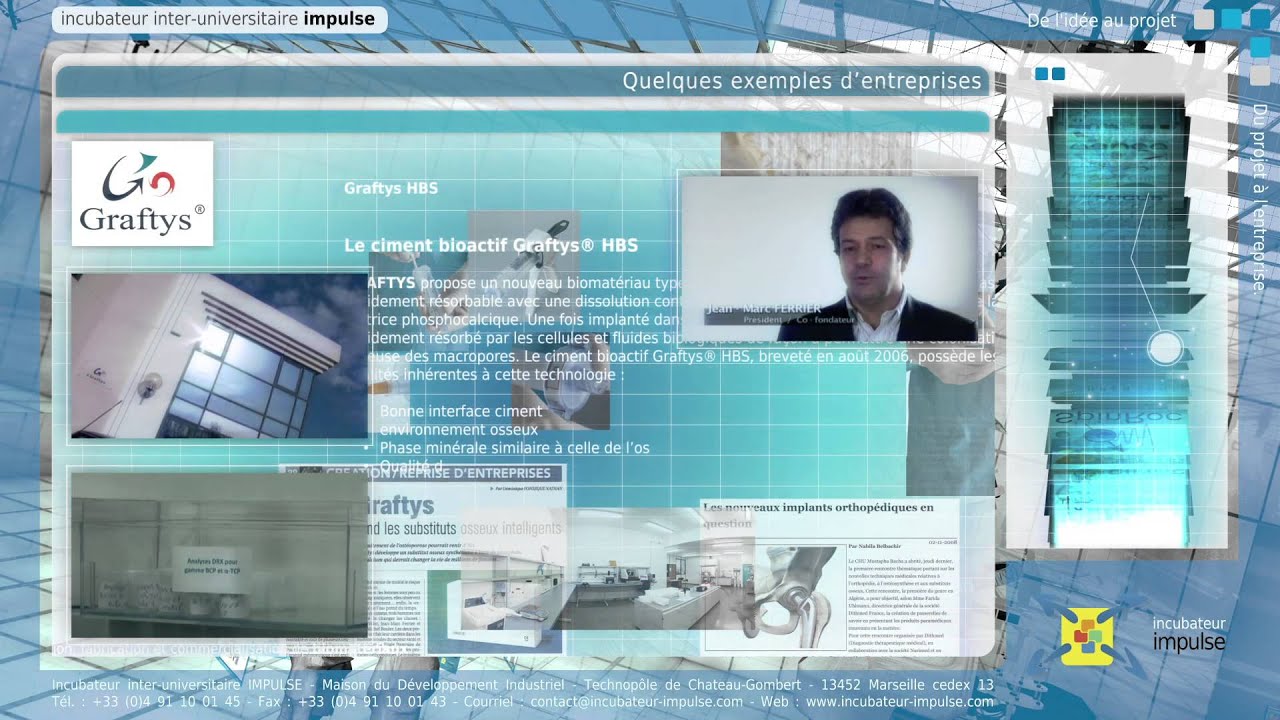Viewport: 1280px width, 720px height.
Task: Play the Jean-Marc Ferrier interview video
Action: [829, 258]
